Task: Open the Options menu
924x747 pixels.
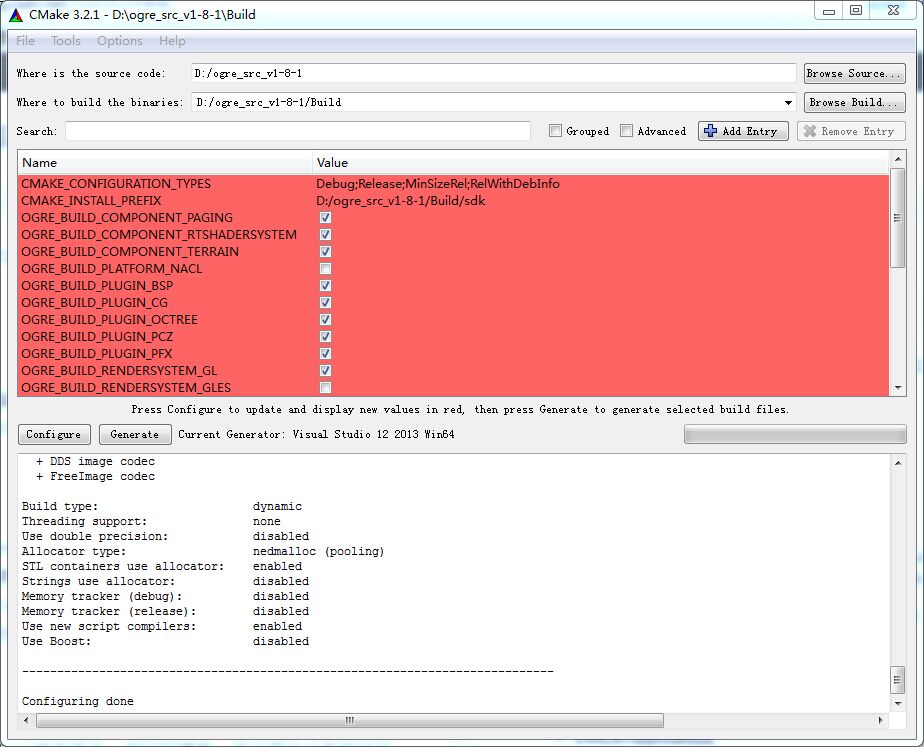Action: (x=120, y=41)
